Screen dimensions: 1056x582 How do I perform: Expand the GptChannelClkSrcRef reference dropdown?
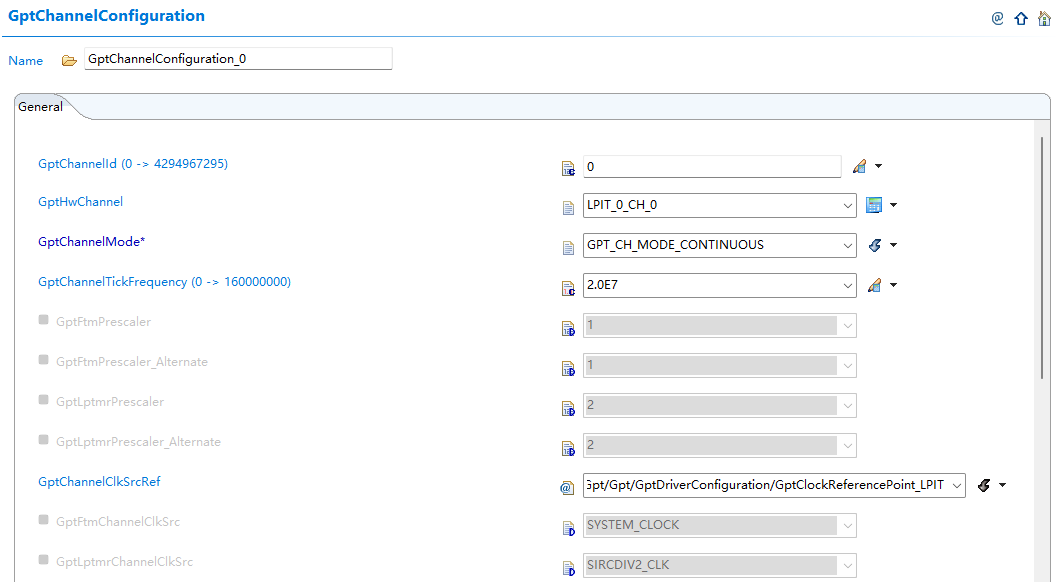click(955, 484)
